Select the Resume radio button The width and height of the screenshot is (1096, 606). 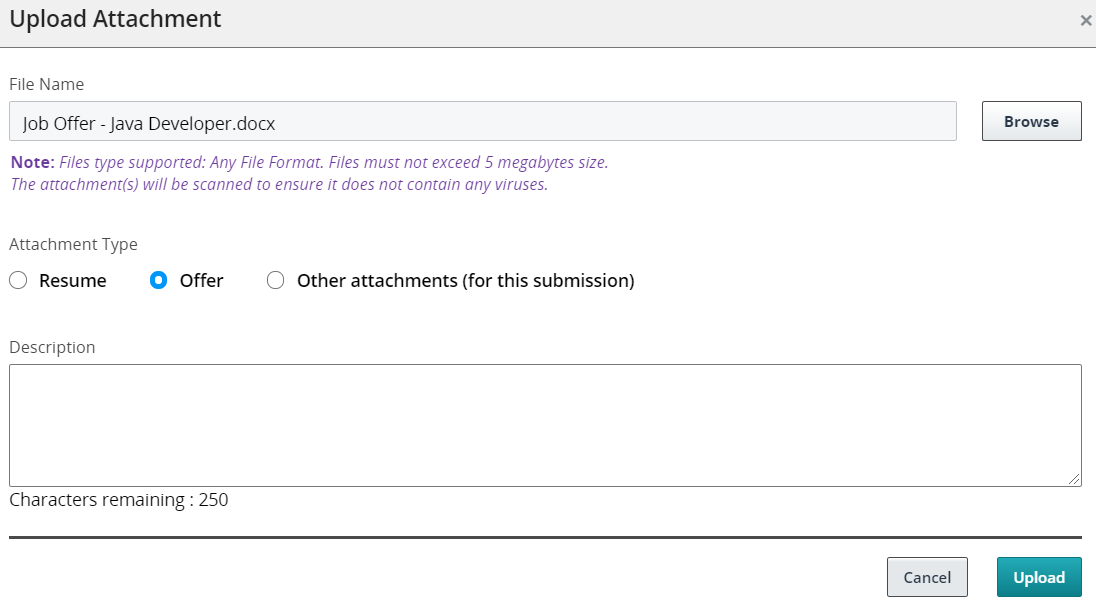click(x=18, y=281)
